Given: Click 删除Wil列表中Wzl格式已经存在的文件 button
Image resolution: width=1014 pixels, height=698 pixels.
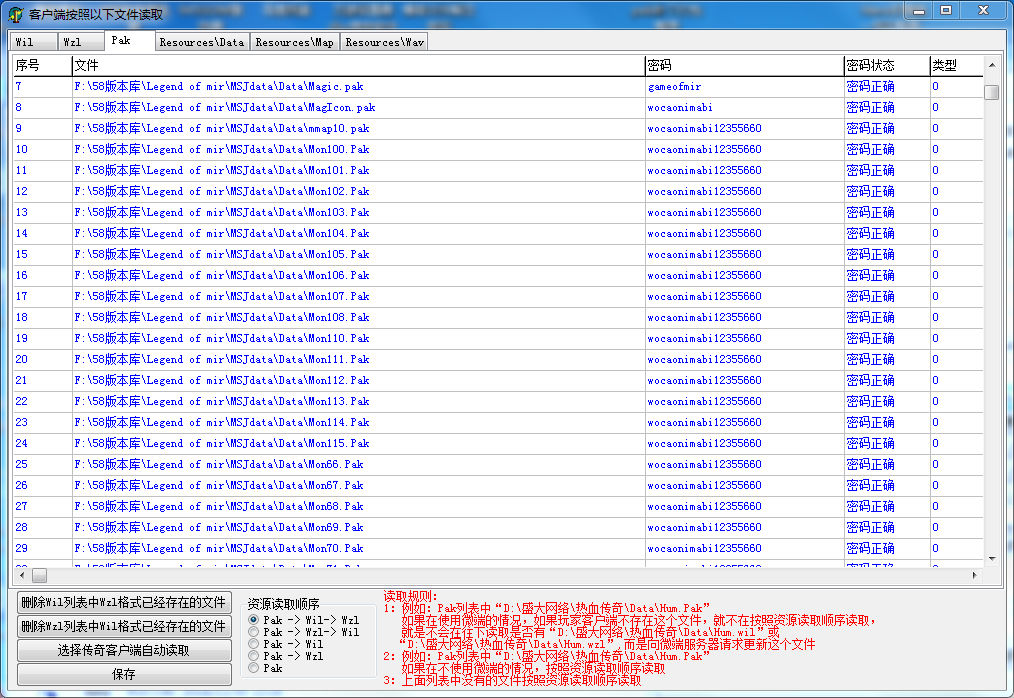Looking at the screenshot, I should point(124,602).
